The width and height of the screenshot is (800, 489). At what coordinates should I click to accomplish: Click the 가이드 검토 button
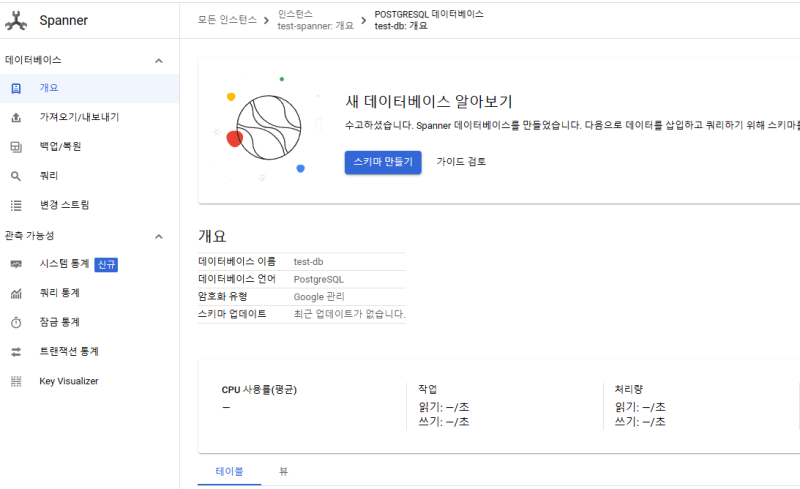461,162
